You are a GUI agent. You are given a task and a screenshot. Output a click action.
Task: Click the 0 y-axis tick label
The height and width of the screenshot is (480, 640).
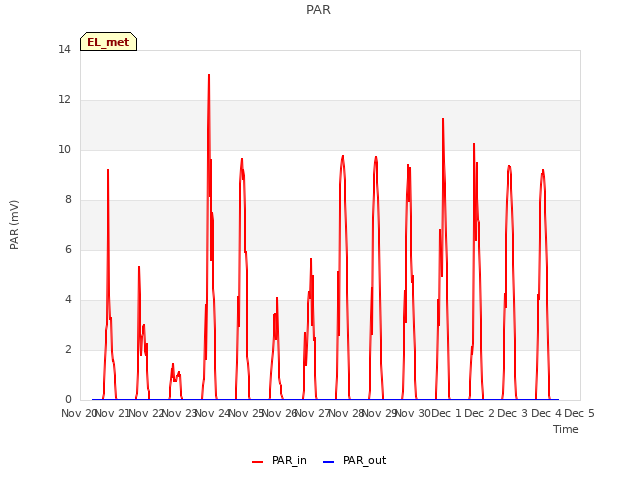click(68, 400)
